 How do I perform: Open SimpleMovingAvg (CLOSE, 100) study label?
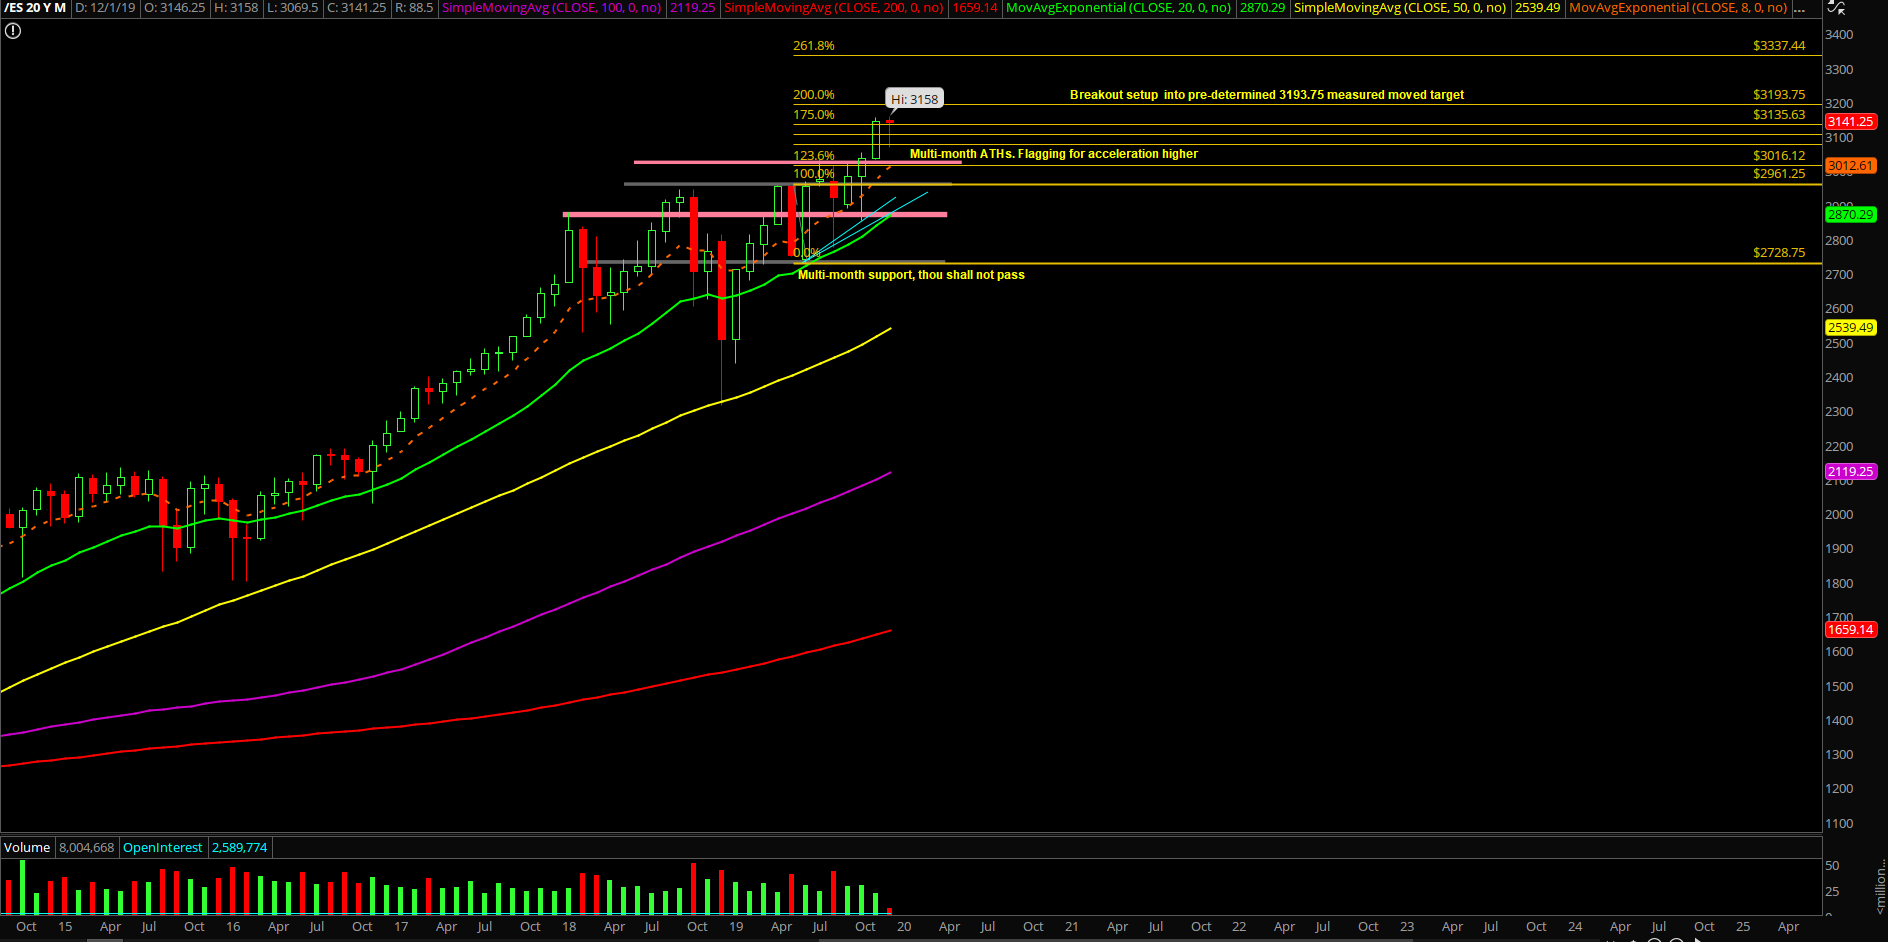551,8
